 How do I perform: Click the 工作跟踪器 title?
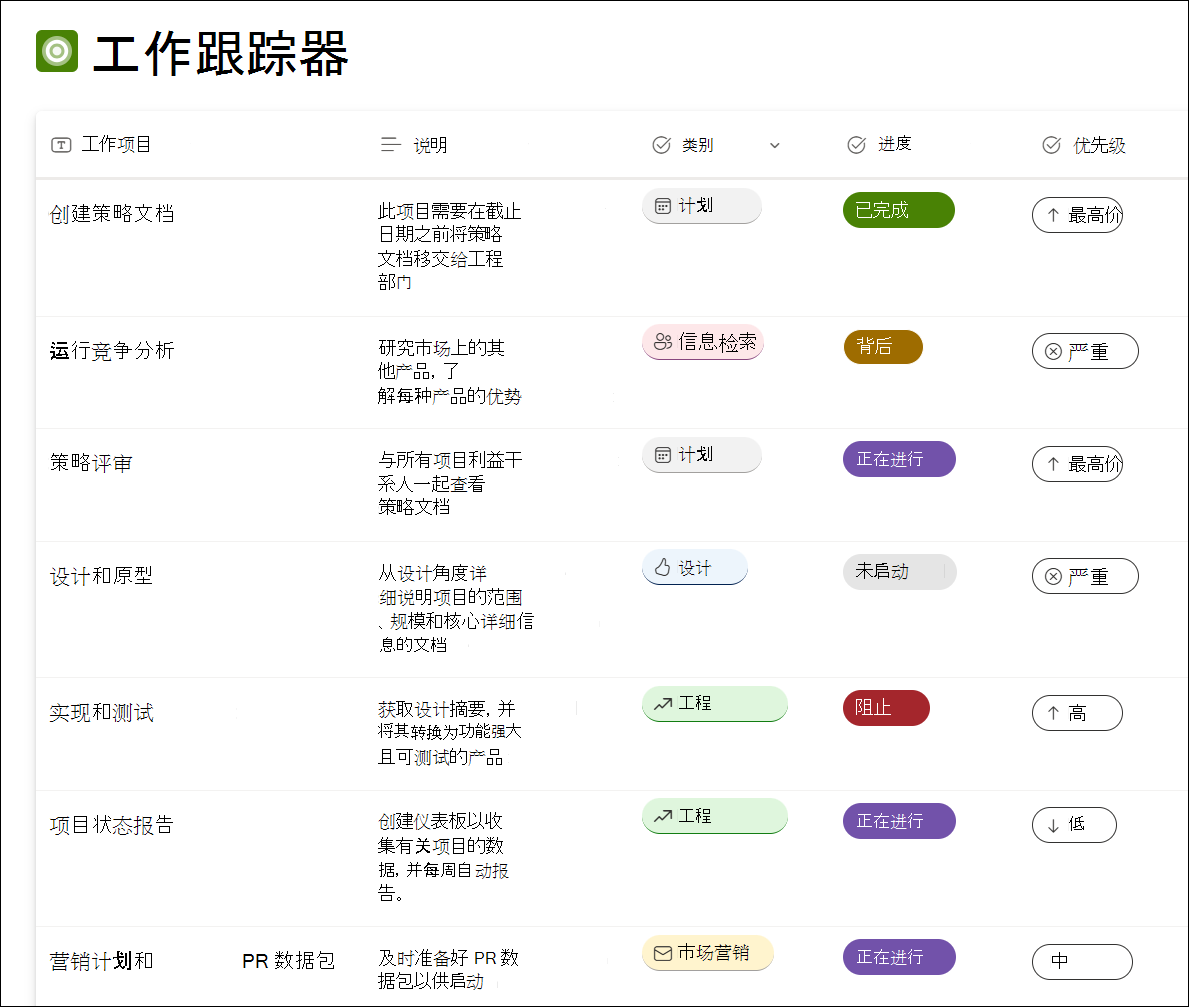pyautogui.click(x=220, y=54)
